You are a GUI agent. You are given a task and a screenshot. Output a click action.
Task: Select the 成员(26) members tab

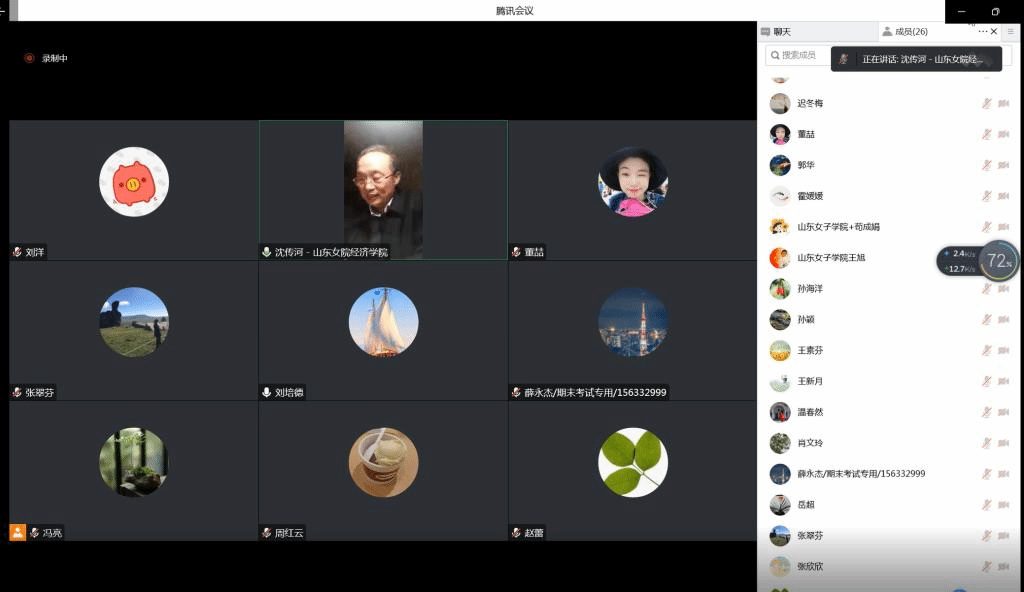tap(910, 32)
